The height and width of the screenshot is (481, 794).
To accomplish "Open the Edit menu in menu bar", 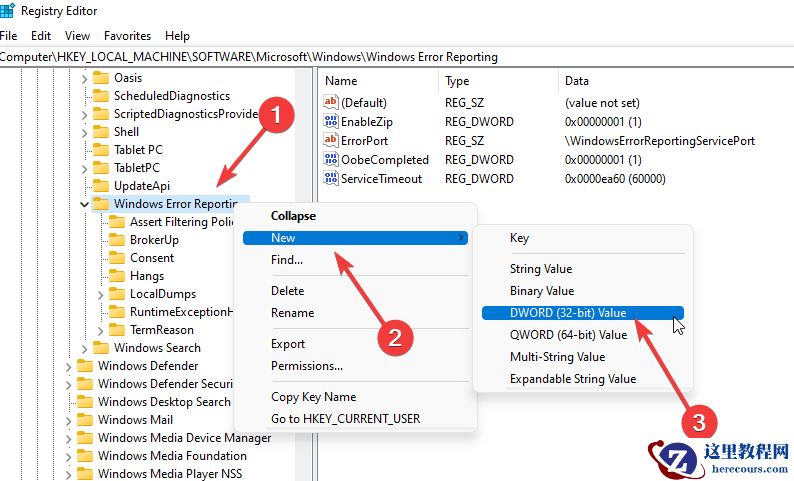I will 41,36.
